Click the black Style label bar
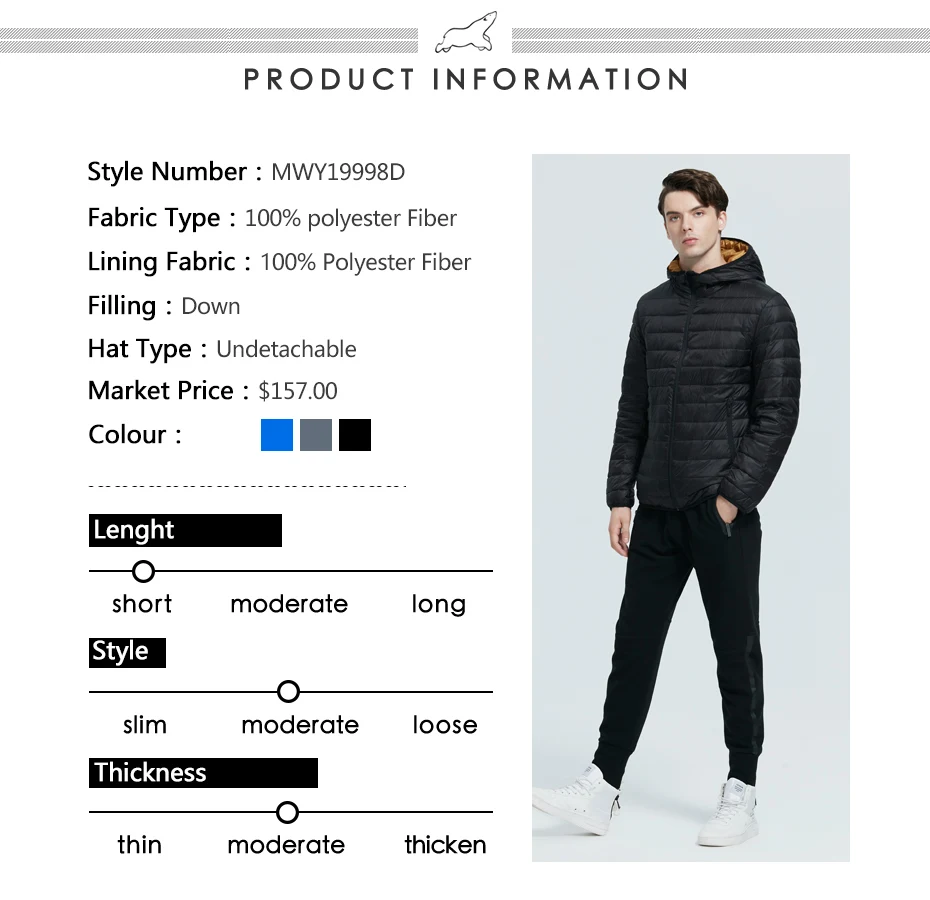Screen dimensions: 930x900 128,653
